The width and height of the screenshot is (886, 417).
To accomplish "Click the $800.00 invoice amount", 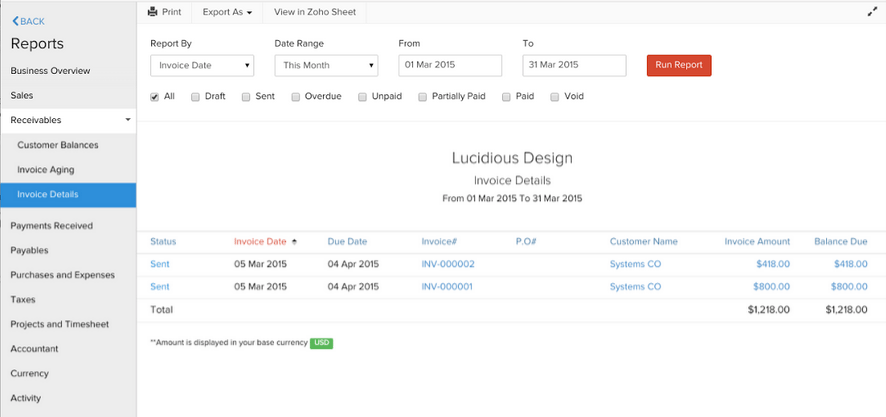I will 772,287.
